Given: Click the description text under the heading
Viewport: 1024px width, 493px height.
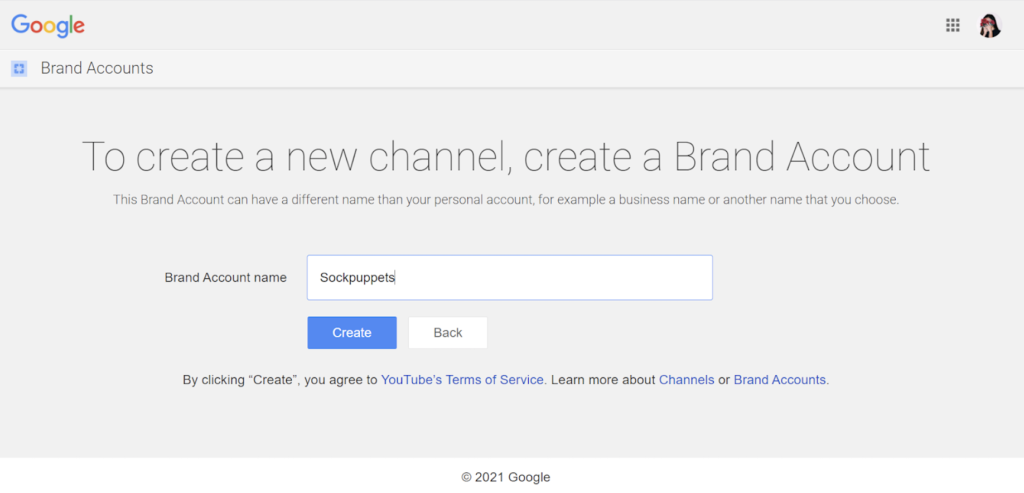Looking at the screenshot, I should pos(506,200).
